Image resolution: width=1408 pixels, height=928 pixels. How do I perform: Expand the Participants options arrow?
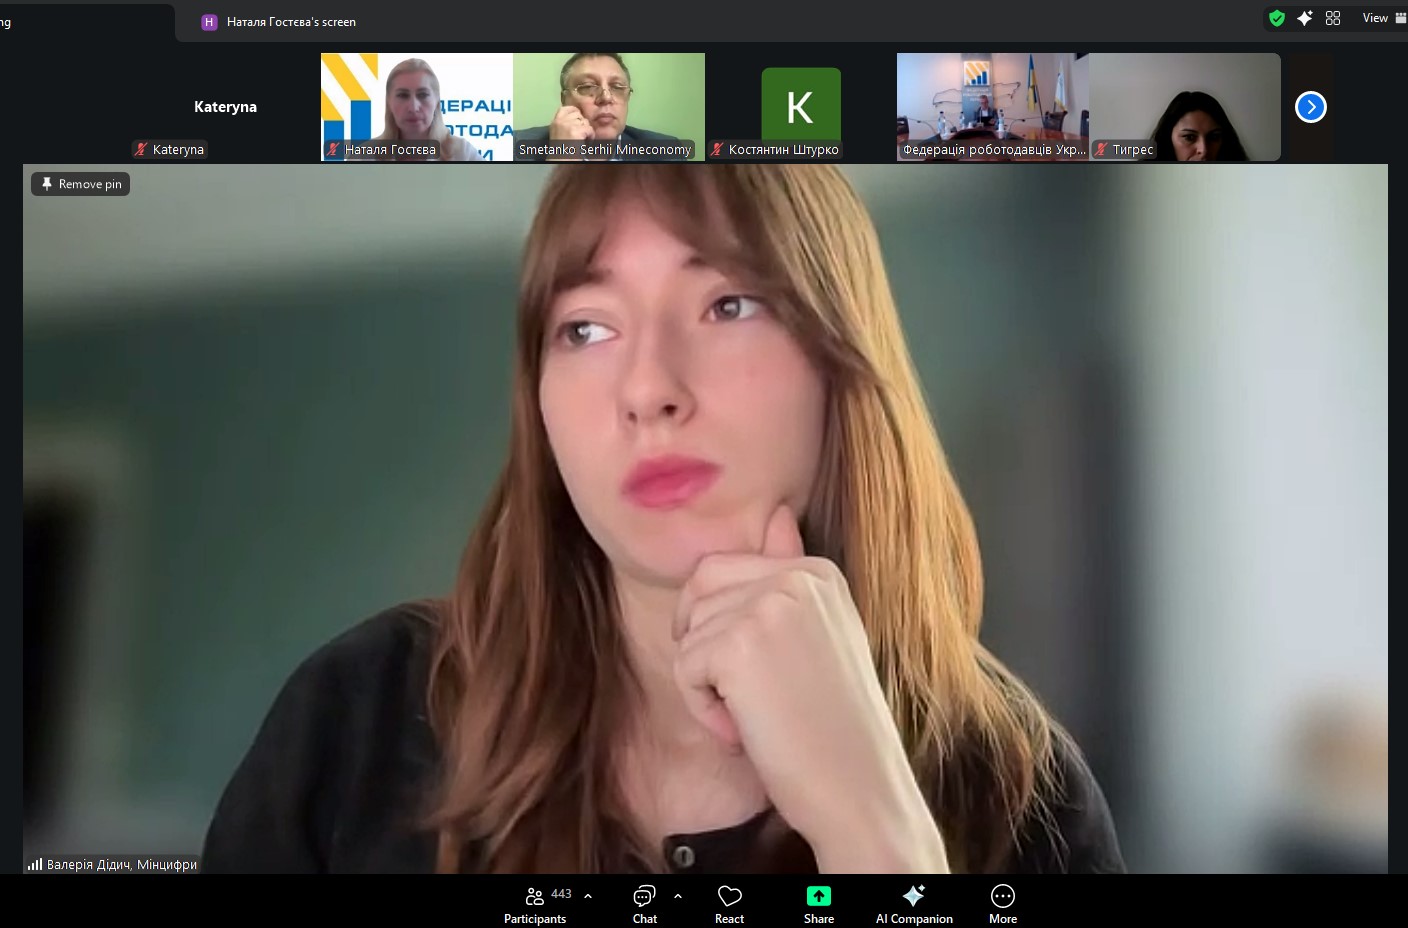click(x=588, y=896)
